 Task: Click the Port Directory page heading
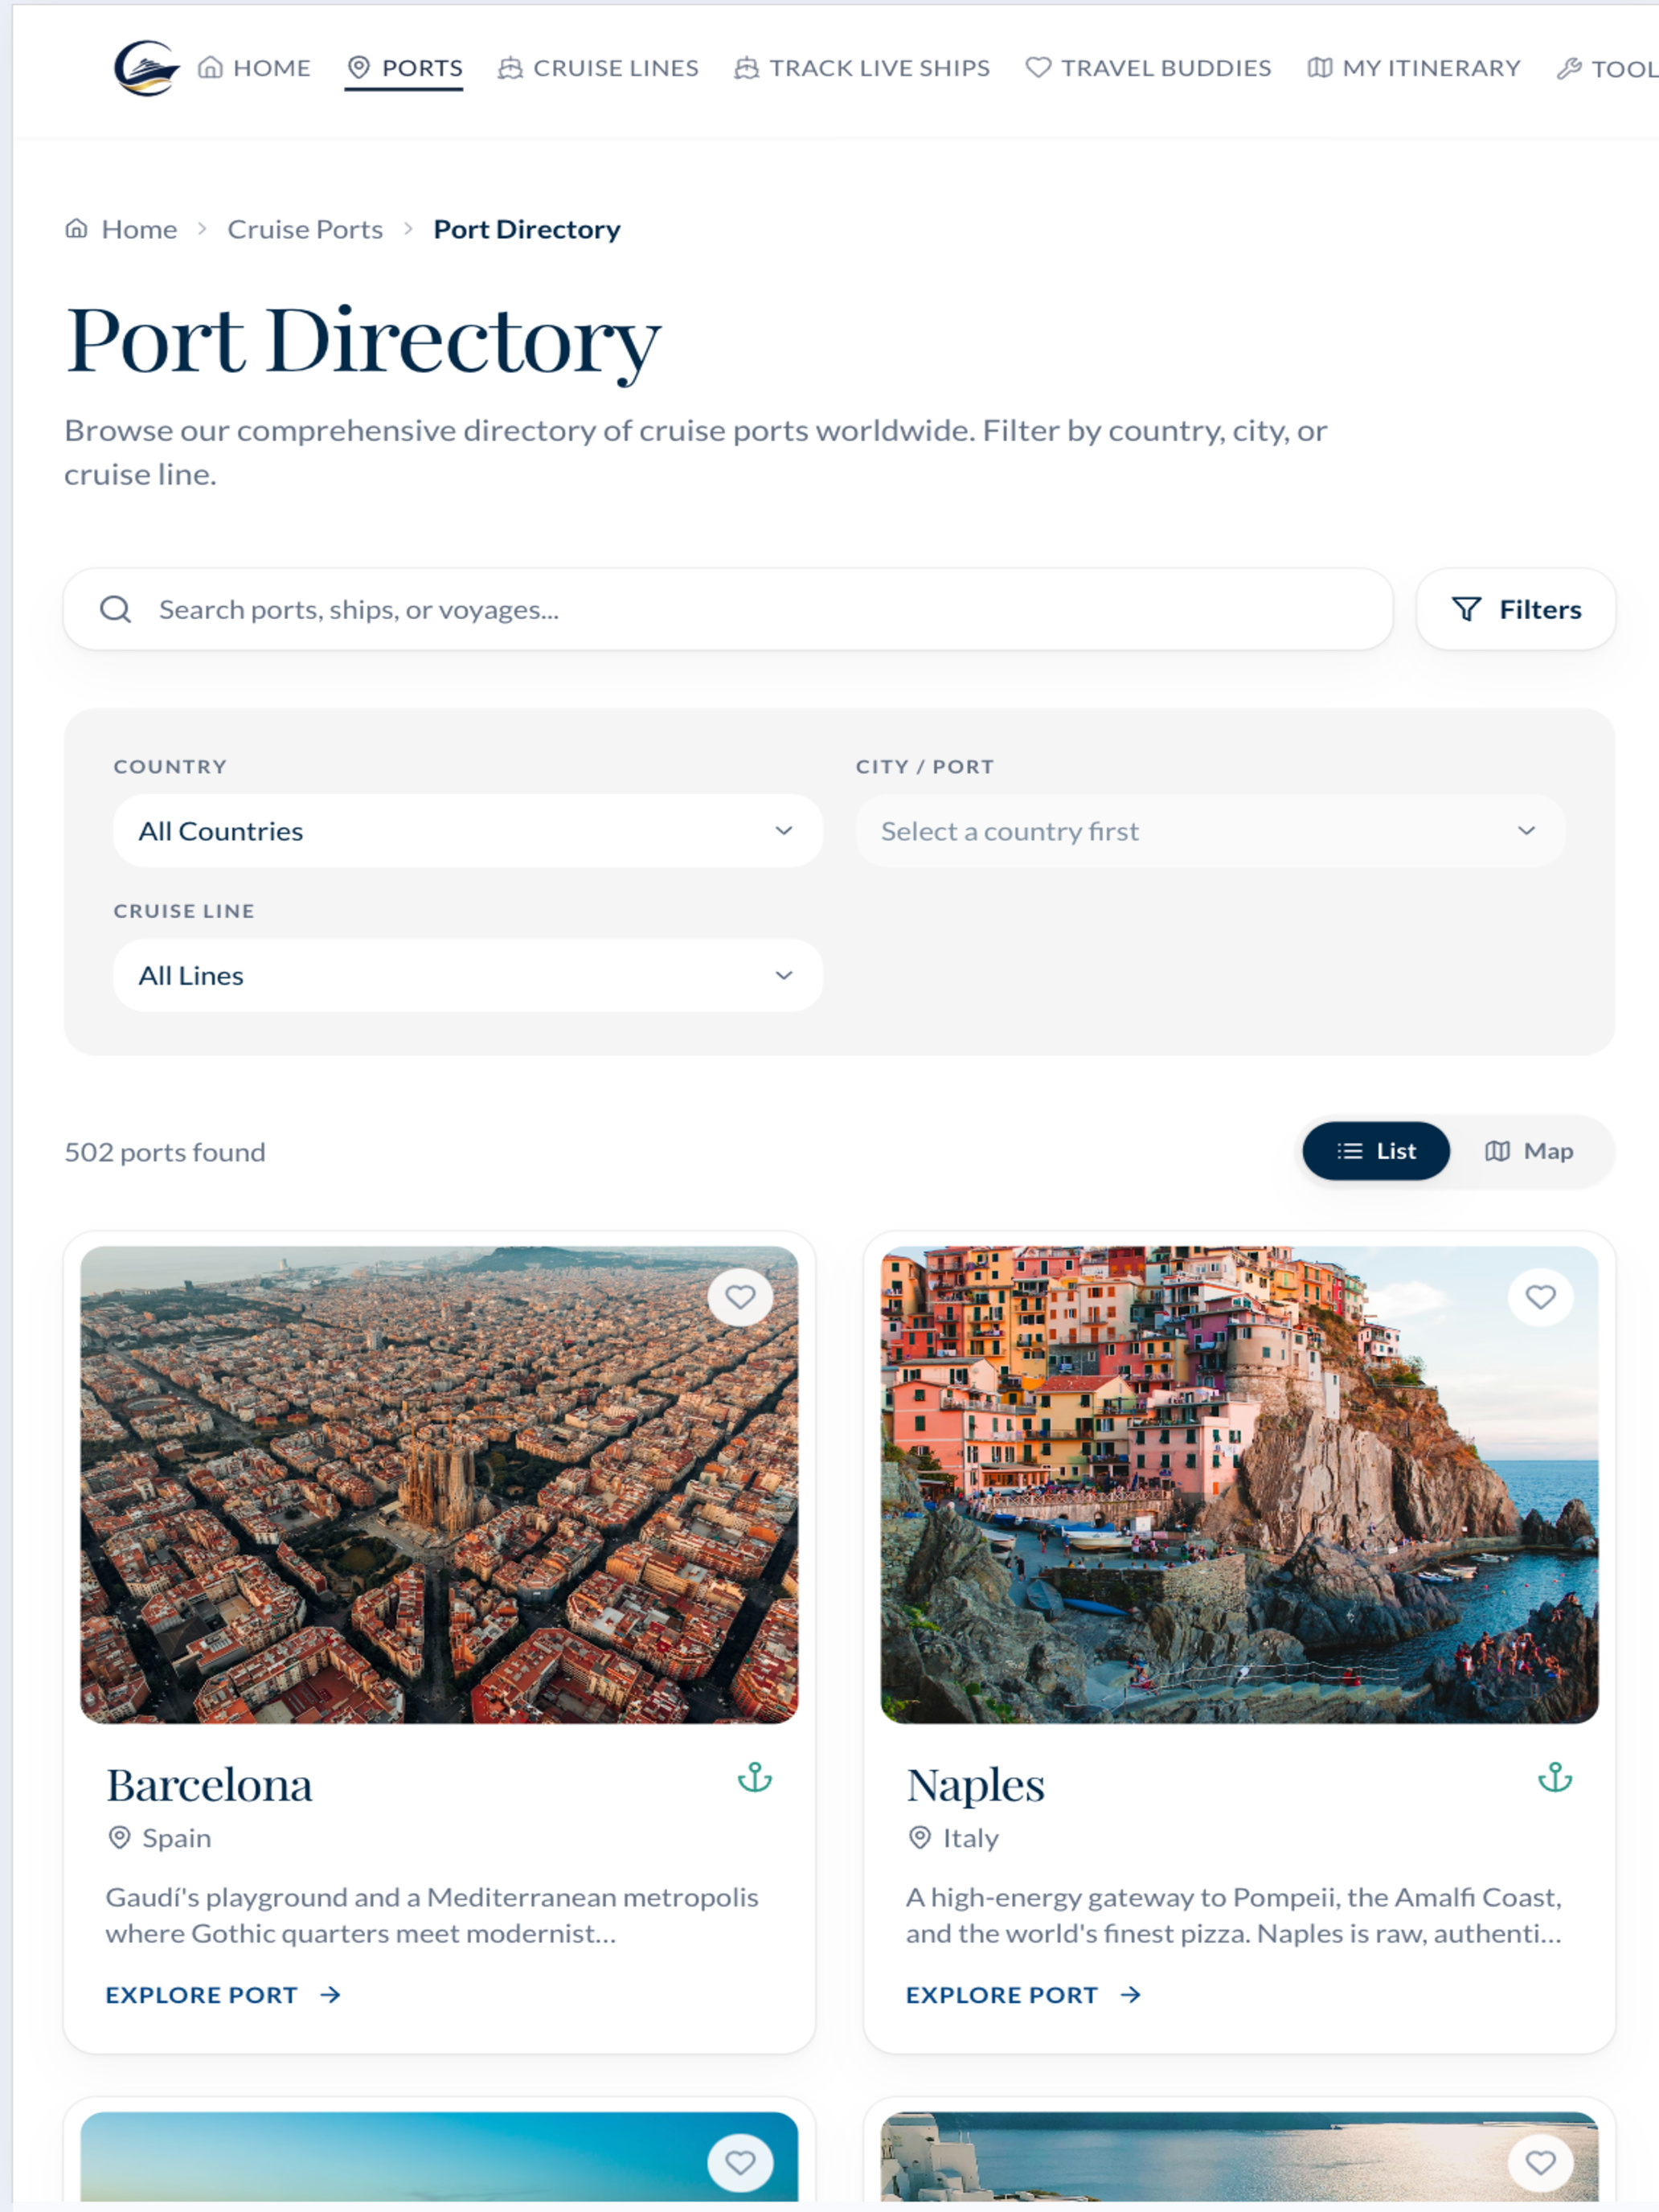tap(363, 342)
